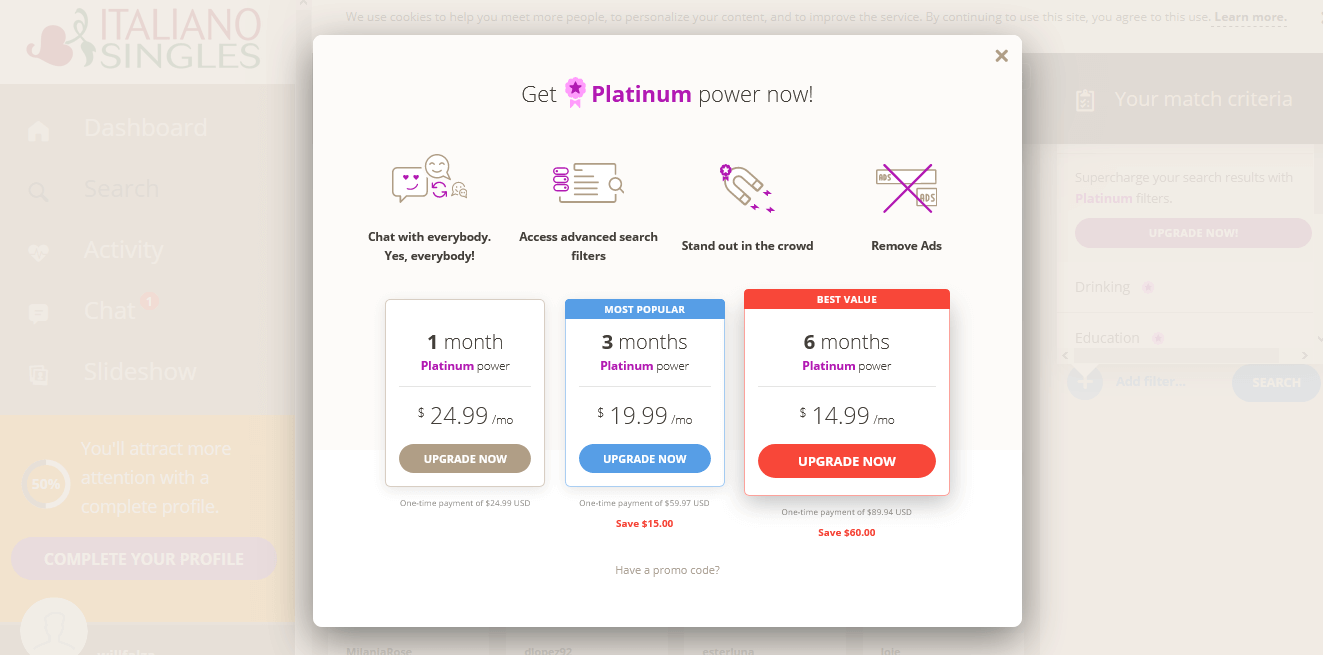Click the 50% profile completion ring
The width and height of the screenshot is (1323, 655).
(x=46, y=484)
